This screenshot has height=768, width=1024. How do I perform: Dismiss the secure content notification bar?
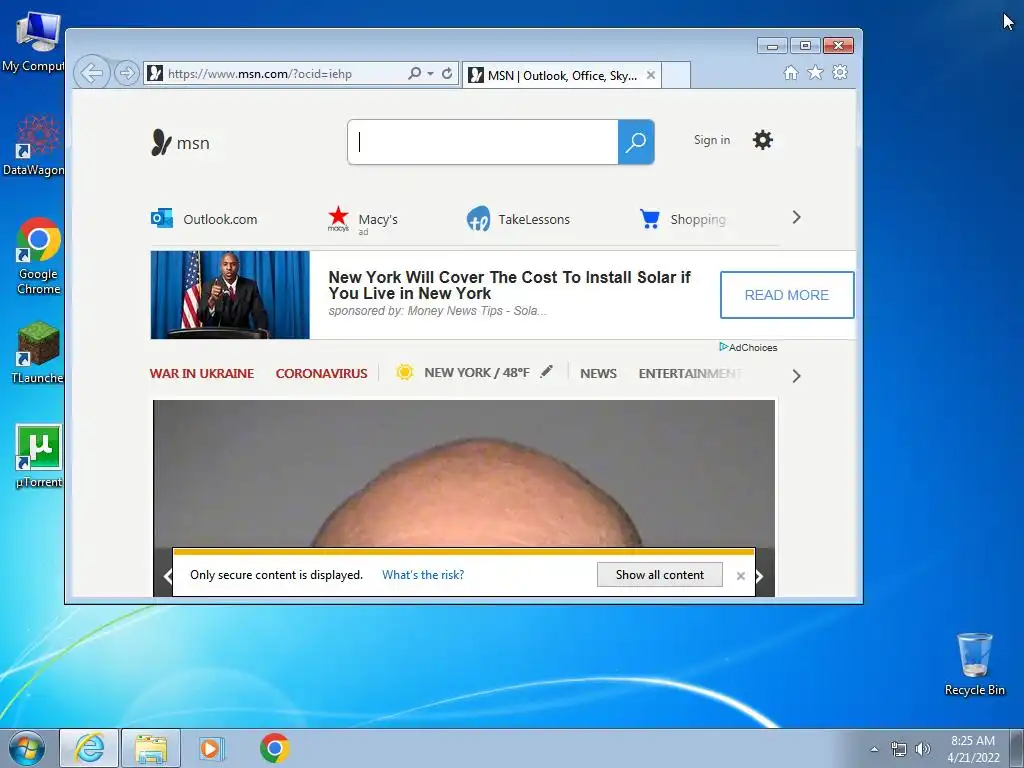(x=741, y=576)
